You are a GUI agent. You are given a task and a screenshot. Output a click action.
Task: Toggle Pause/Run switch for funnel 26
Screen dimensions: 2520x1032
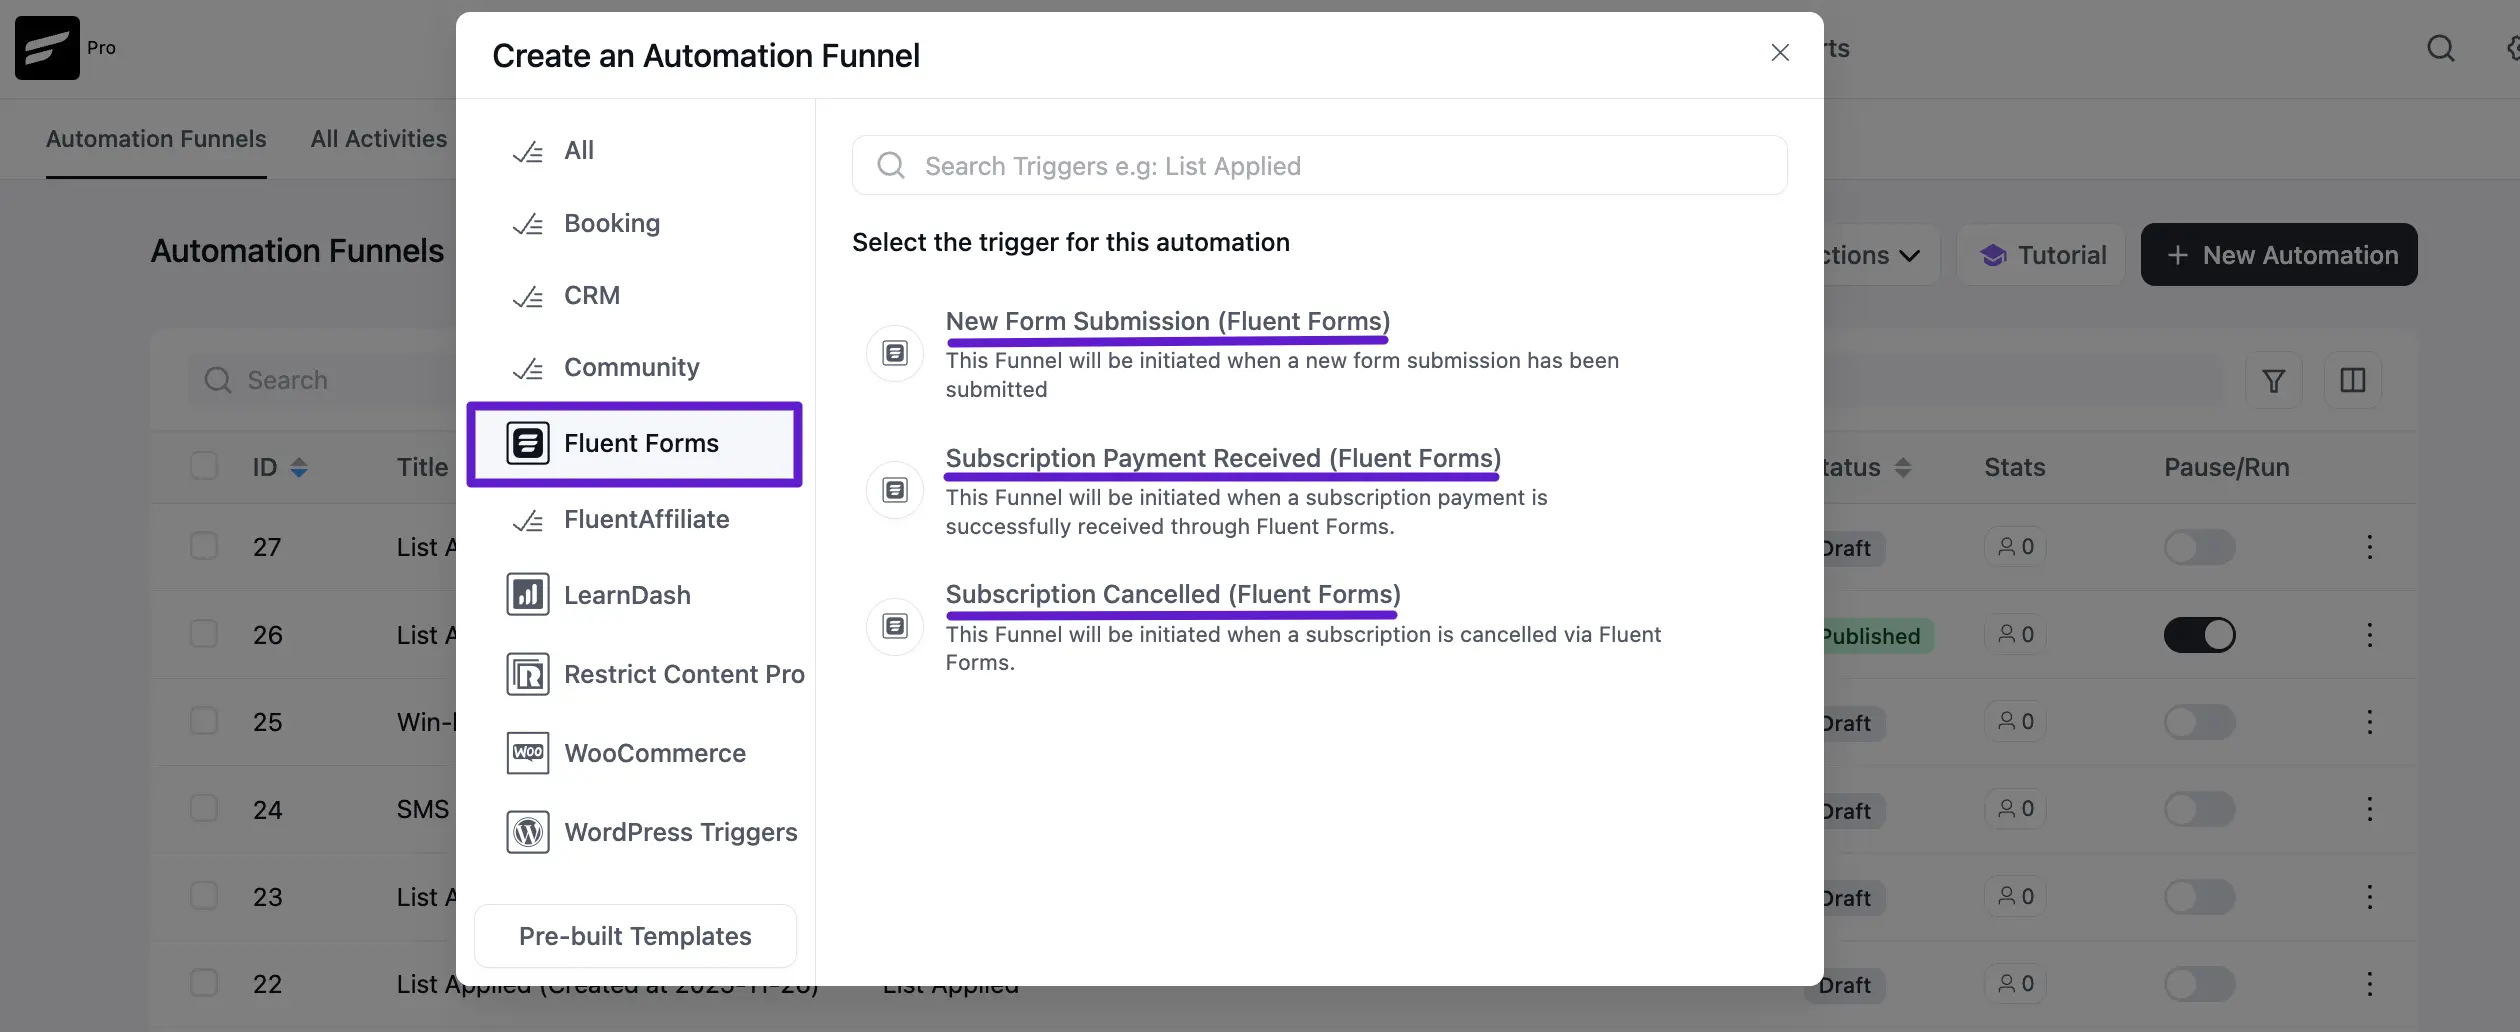tap(2200, 635)
